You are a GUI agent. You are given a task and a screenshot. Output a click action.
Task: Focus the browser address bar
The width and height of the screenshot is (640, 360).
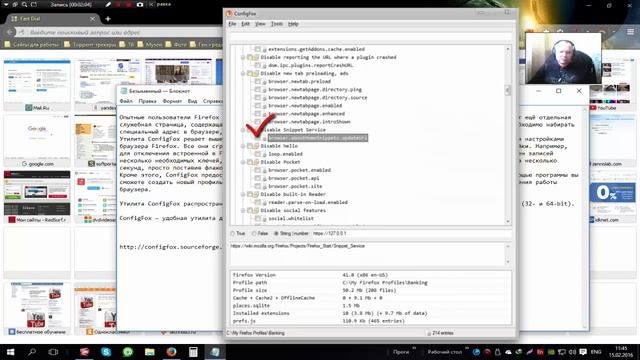(x=118, y=32)
